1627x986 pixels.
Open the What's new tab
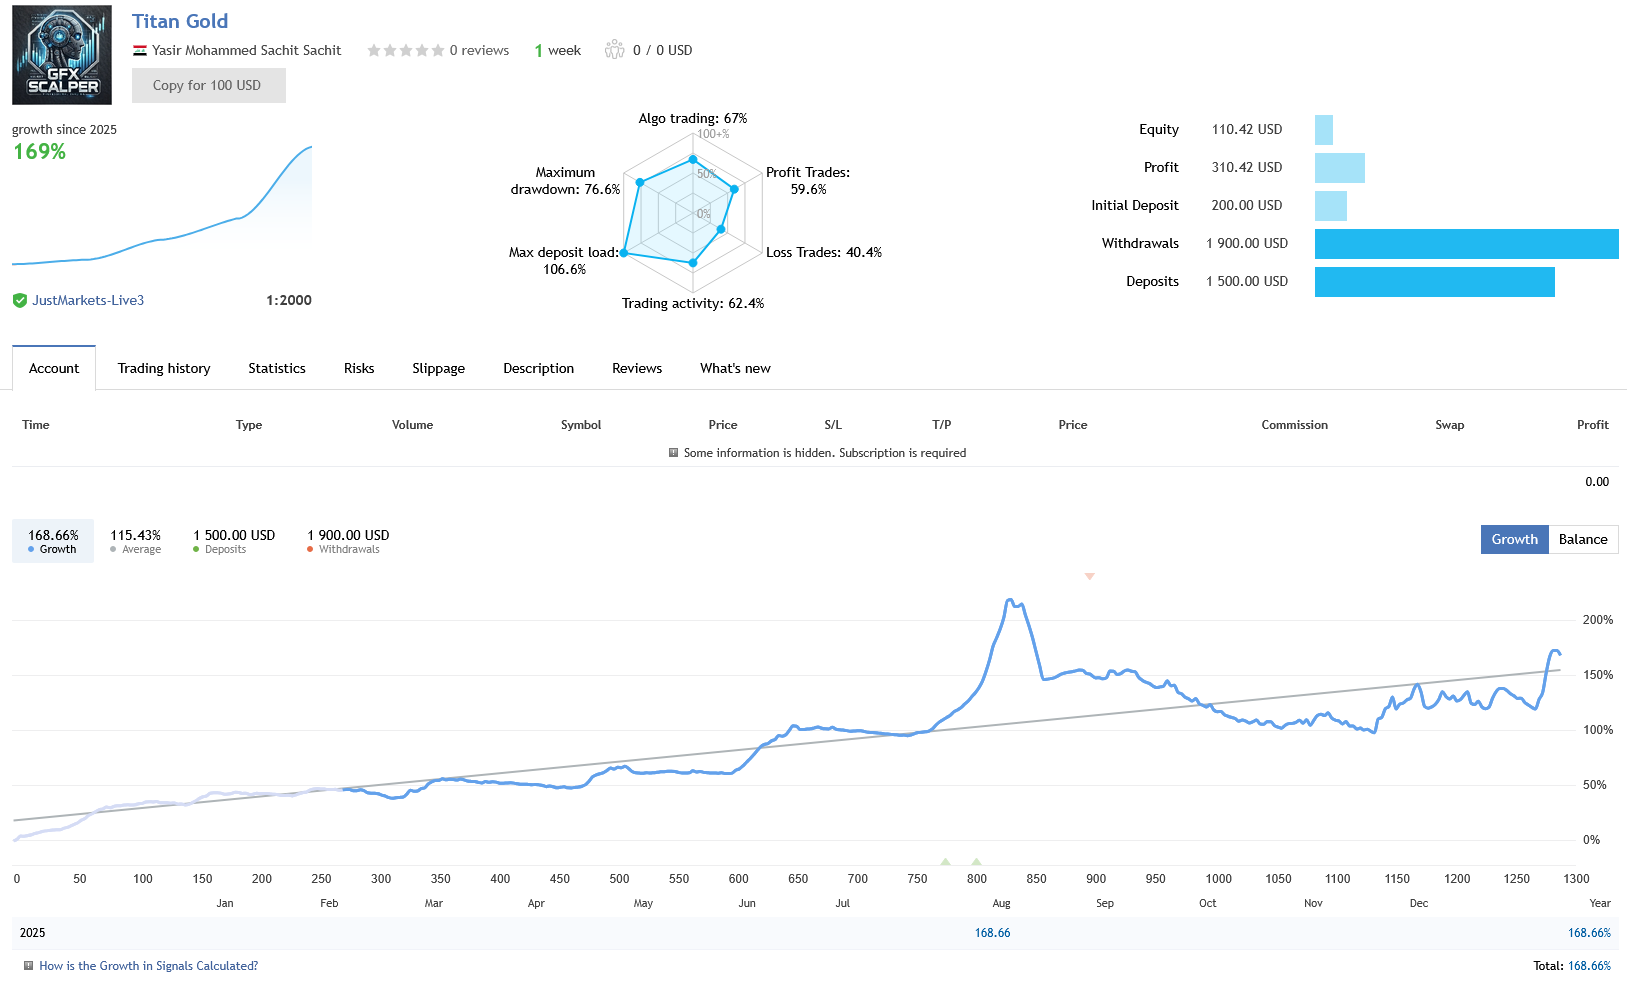point(735,368)
